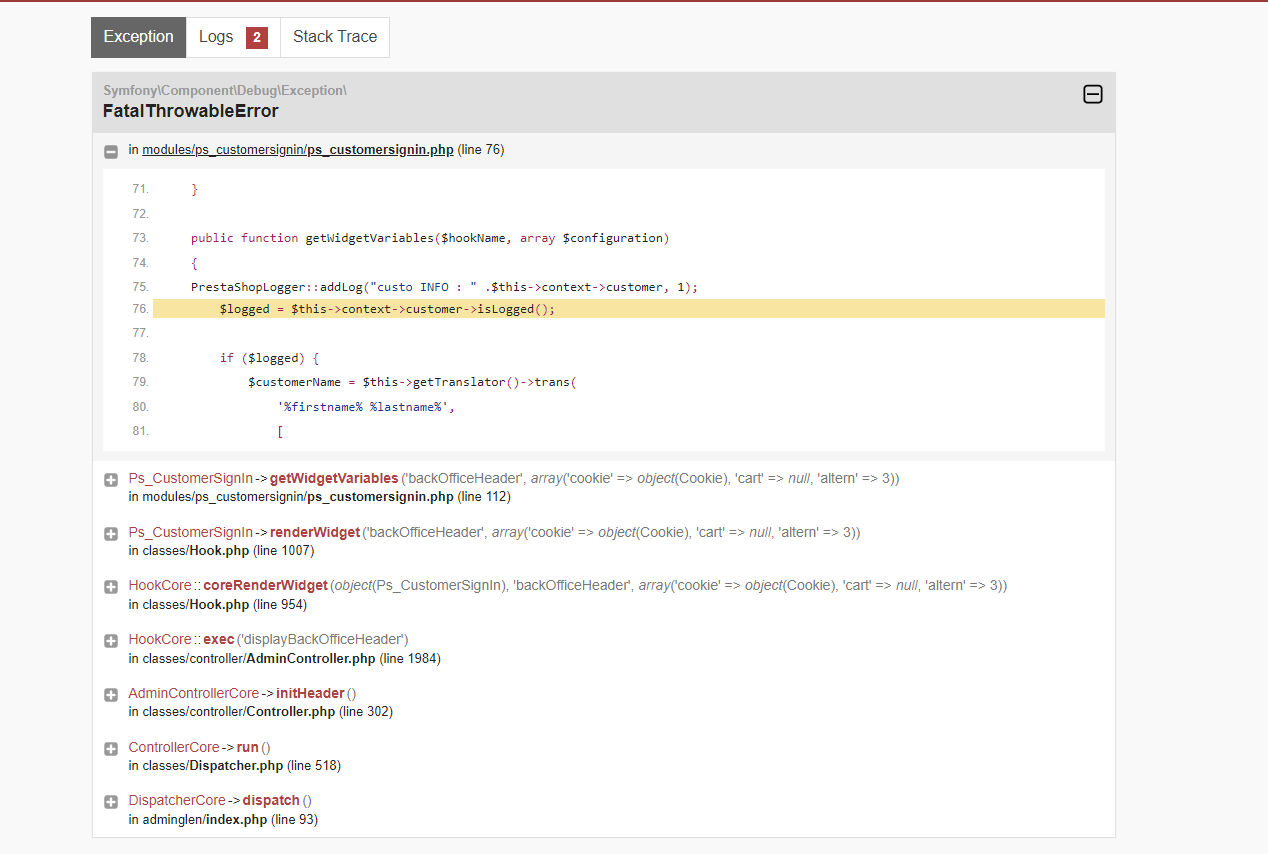Collapse the FatalThrowableError exception panel
Image resolution: width=1268 pixels, height=854 pixels.
(1092, 94)
